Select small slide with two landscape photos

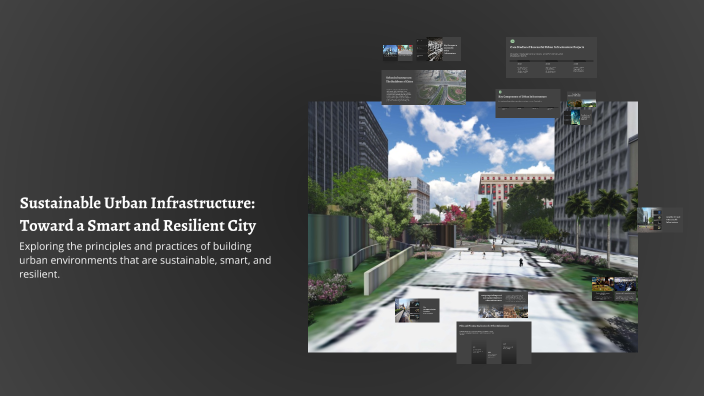click(x=581, y=100)
